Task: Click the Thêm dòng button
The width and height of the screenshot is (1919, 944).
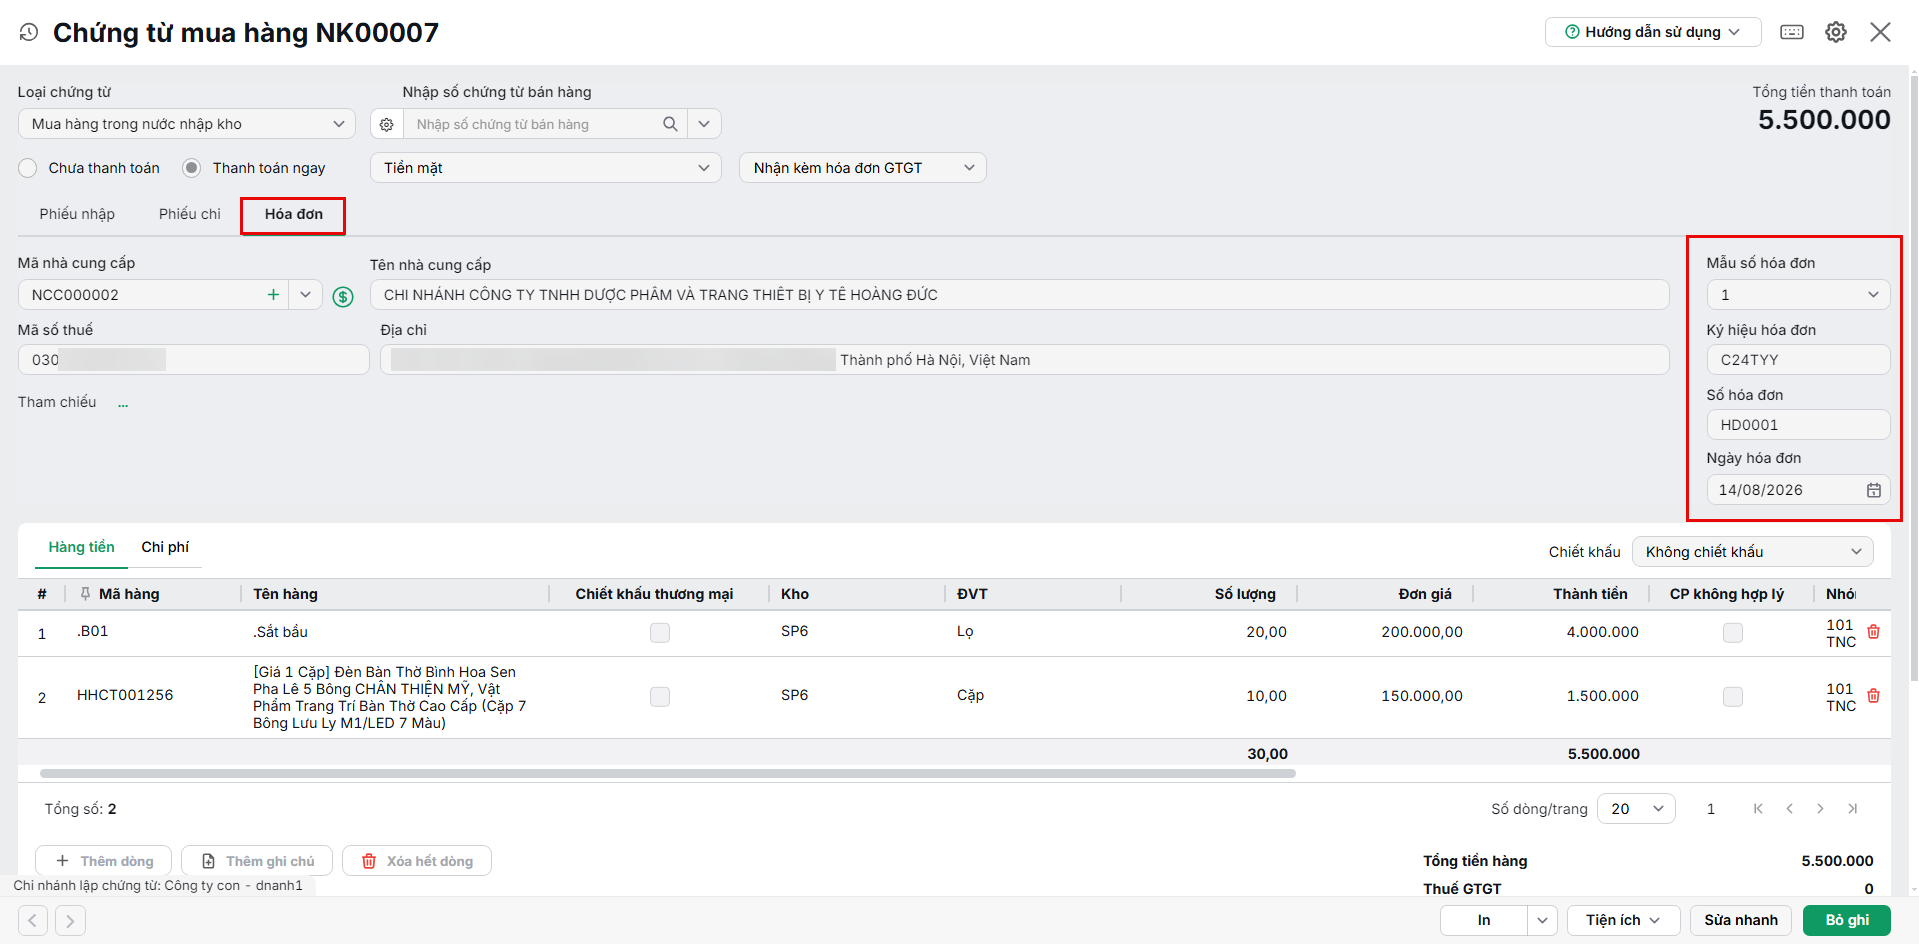Action: [x=104, y=861]
